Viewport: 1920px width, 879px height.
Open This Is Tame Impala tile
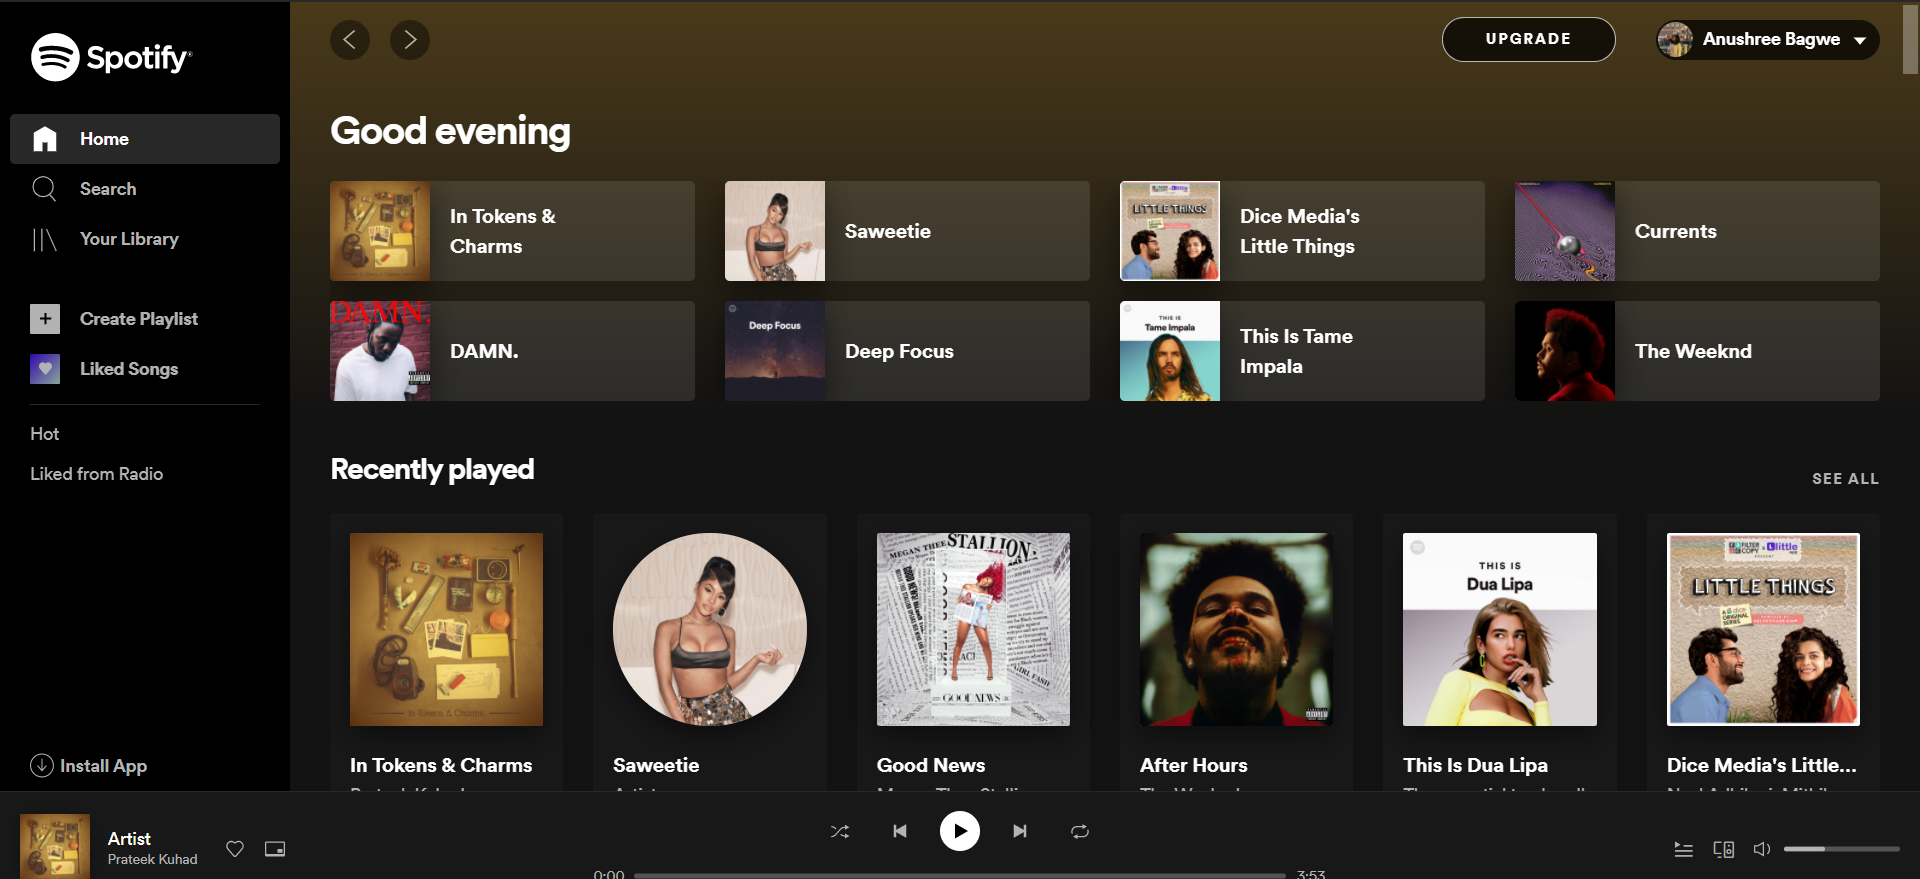(1302, 351)
